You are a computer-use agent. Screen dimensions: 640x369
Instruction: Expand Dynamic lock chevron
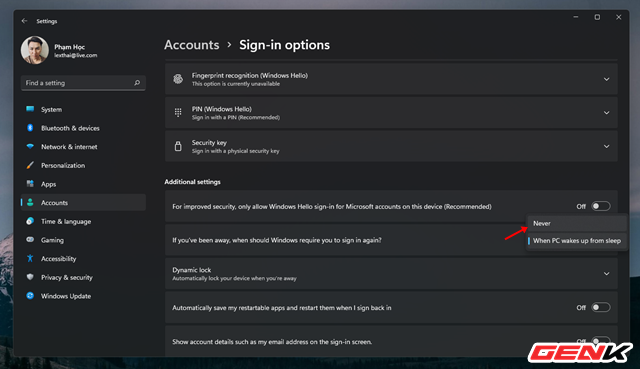point(607,274)
